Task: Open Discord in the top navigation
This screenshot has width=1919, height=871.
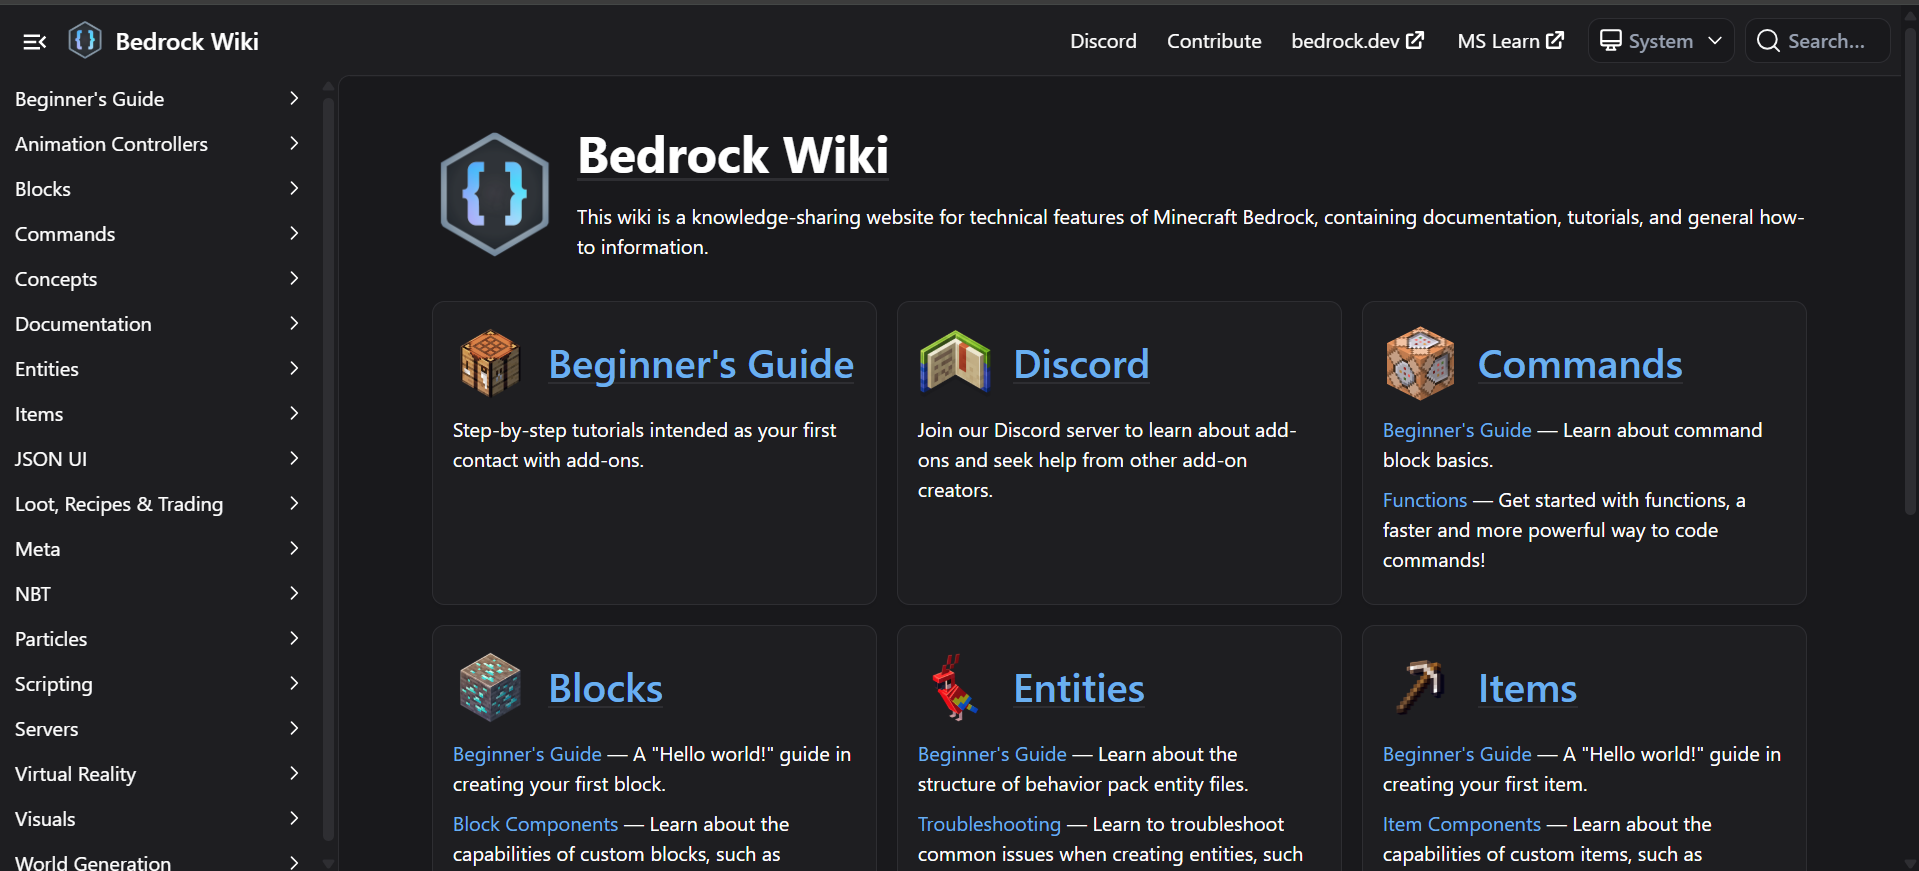Action: (1103, 41)
